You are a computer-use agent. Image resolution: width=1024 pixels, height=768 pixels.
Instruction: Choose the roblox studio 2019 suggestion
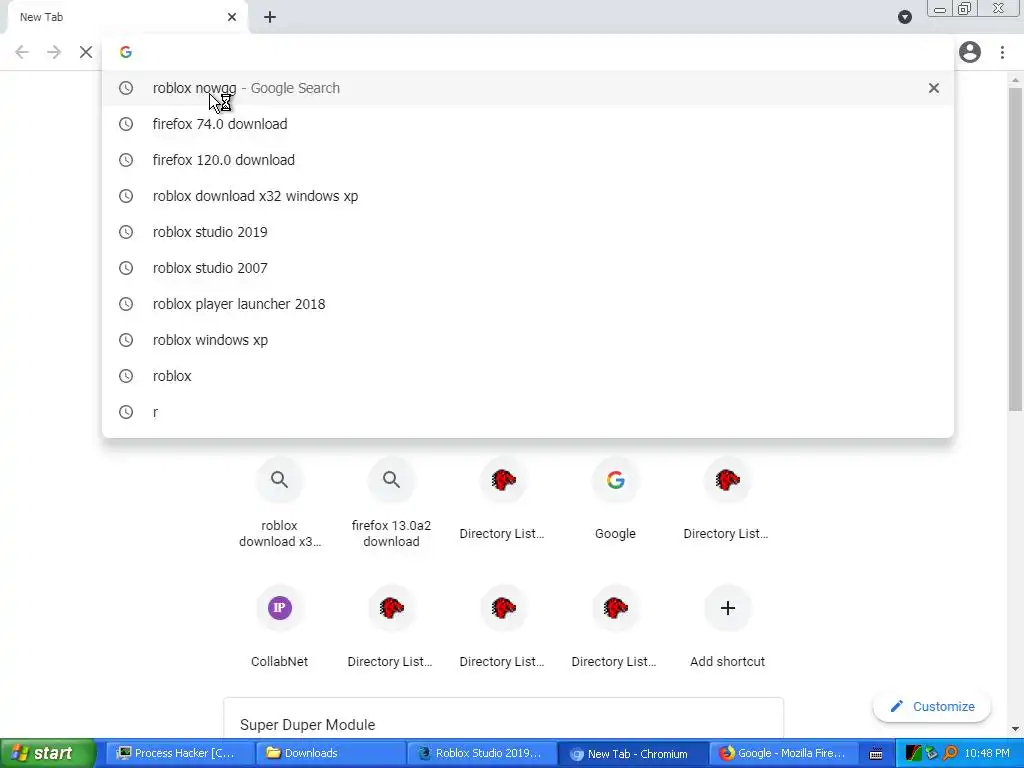tap(528, 232)
